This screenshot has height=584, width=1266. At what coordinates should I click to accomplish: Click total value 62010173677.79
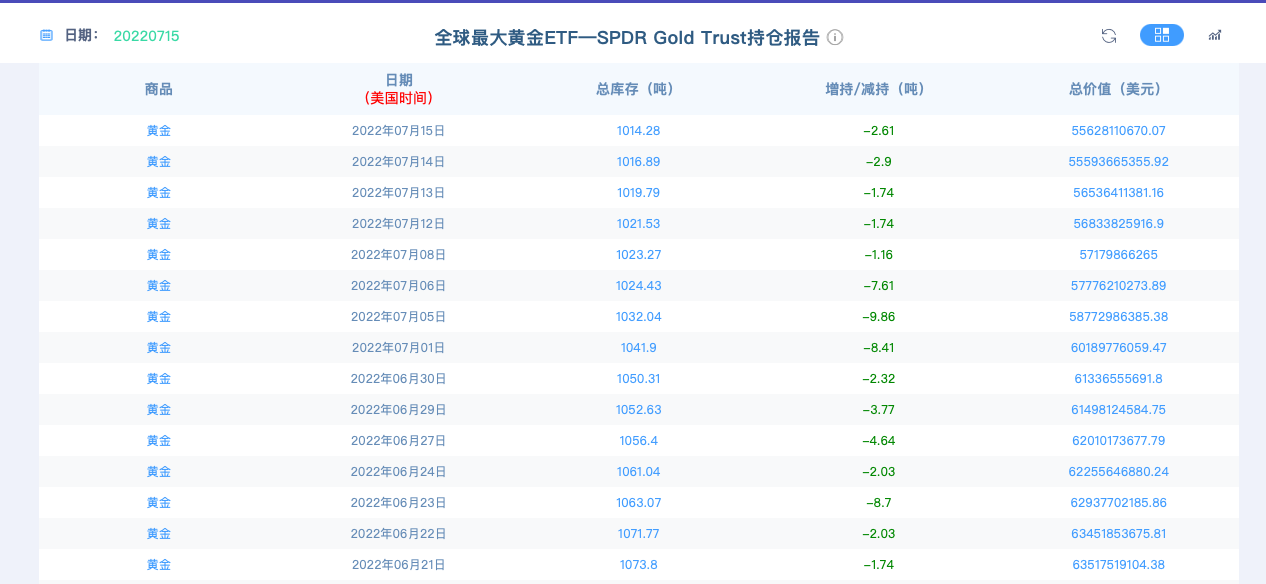(1119, 440)
